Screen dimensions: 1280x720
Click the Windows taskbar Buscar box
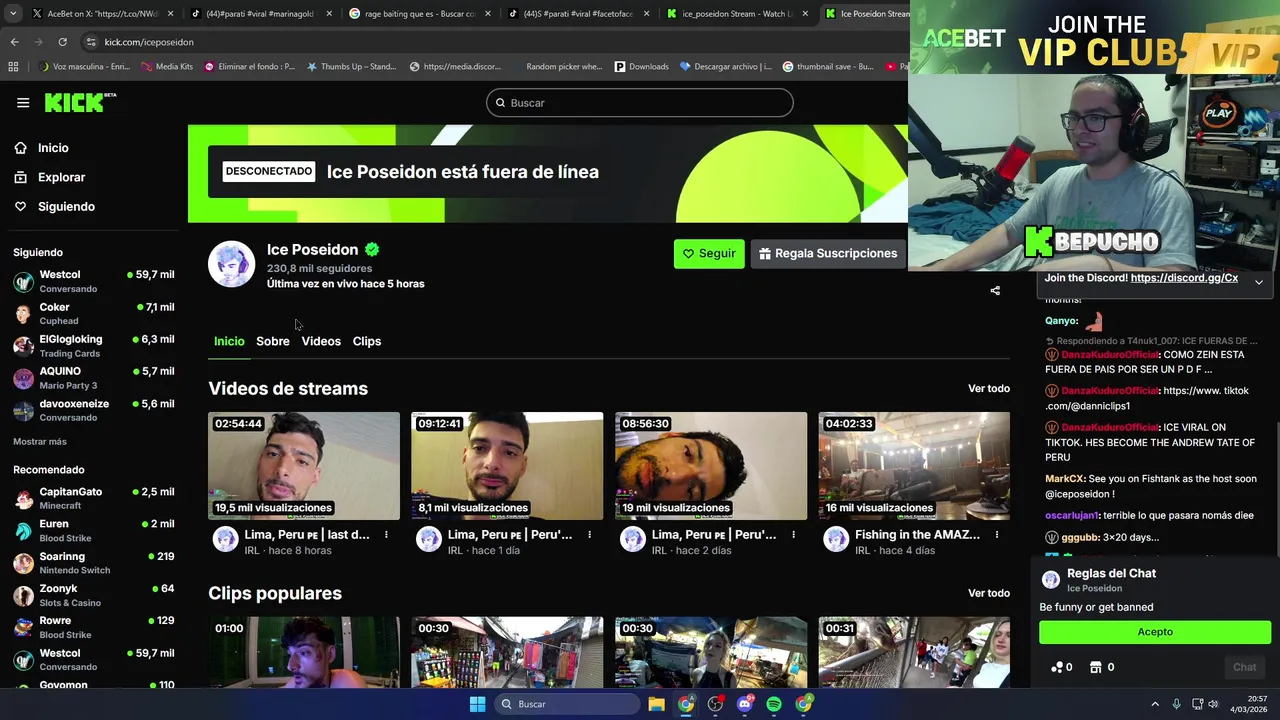[x=569, y=704]
